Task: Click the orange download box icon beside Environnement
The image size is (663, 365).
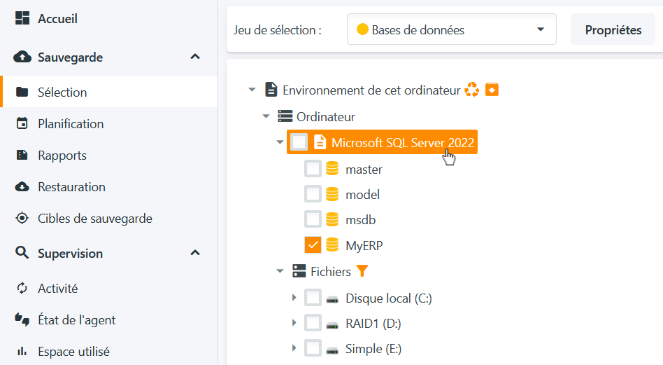Action: [492, 90]
